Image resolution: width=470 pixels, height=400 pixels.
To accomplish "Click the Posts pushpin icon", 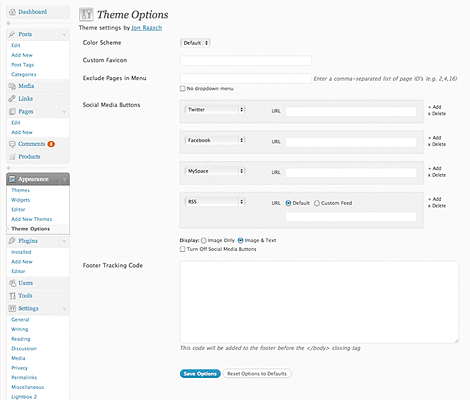I will click(x=12, y=34).
